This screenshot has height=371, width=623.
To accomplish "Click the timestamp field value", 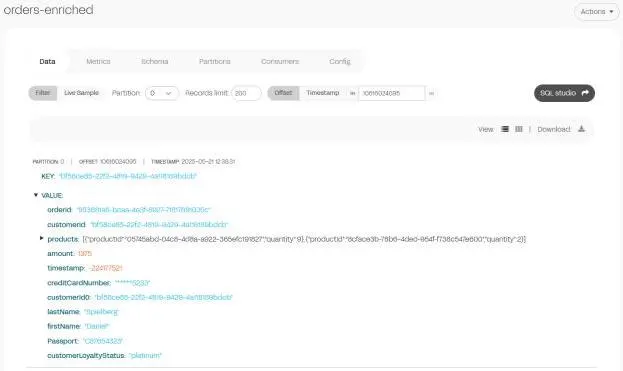I will click(x=105, y=268).
